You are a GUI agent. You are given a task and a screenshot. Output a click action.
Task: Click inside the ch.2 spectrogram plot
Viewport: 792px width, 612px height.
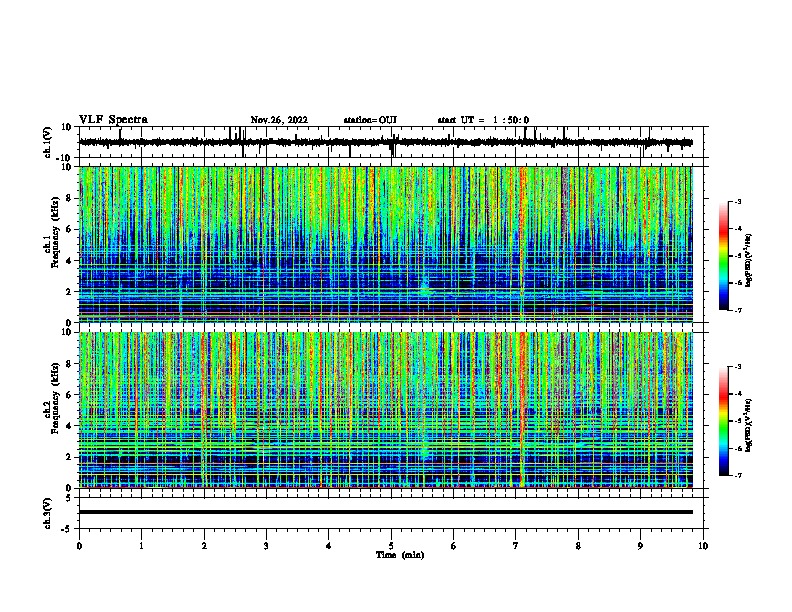pos(386,410)
